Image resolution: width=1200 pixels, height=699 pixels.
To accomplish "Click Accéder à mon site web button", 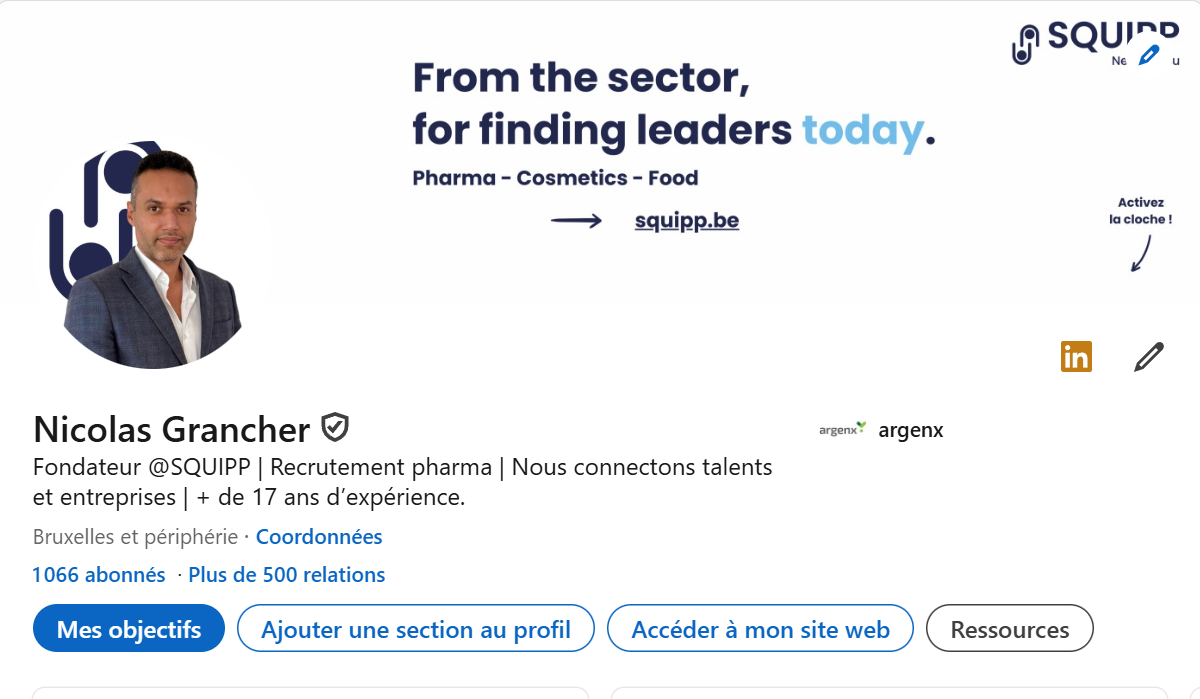I will pyautogui.click(x=761, y=628).
